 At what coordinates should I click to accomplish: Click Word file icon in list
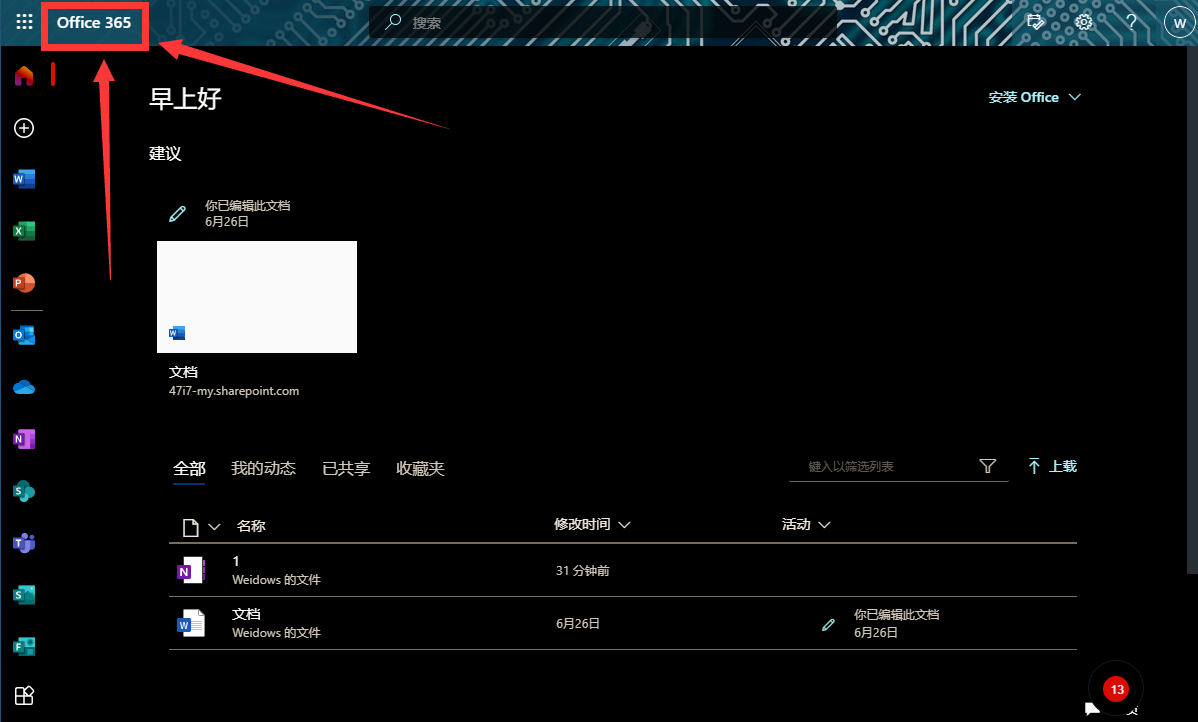pyautogui.click(x=191, y=623)
